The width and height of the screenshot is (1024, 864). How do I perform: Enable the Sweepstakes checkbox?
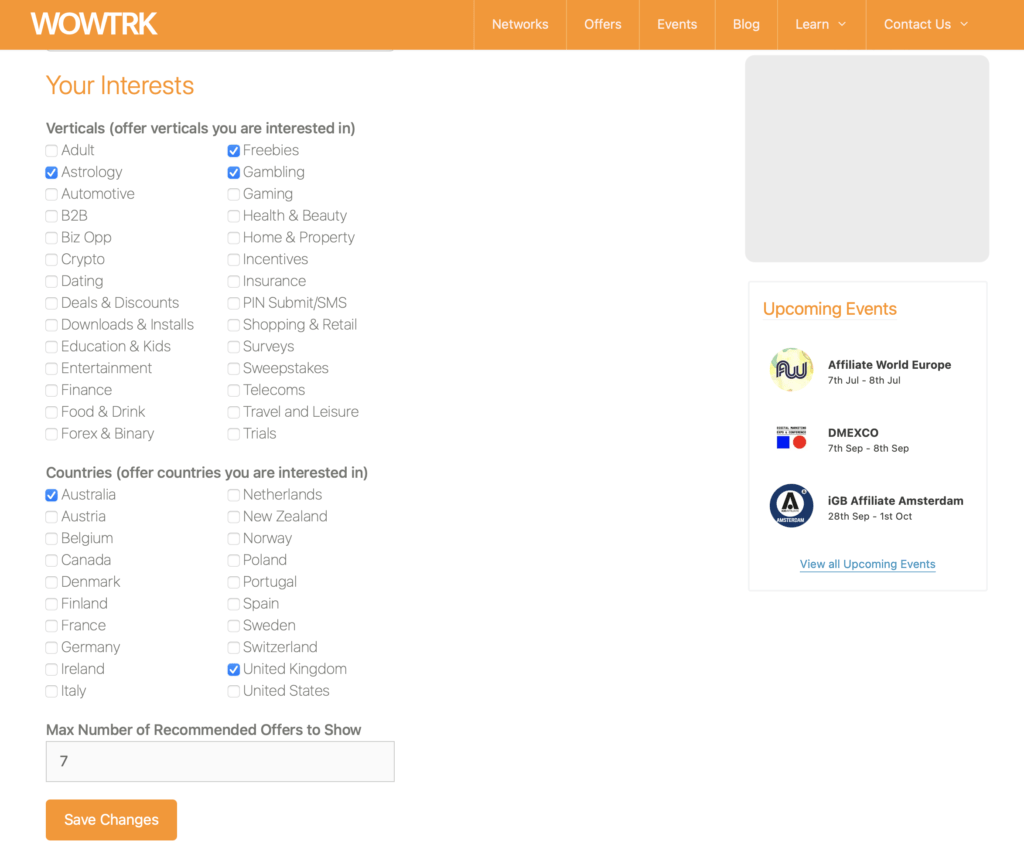click(233, 368)
